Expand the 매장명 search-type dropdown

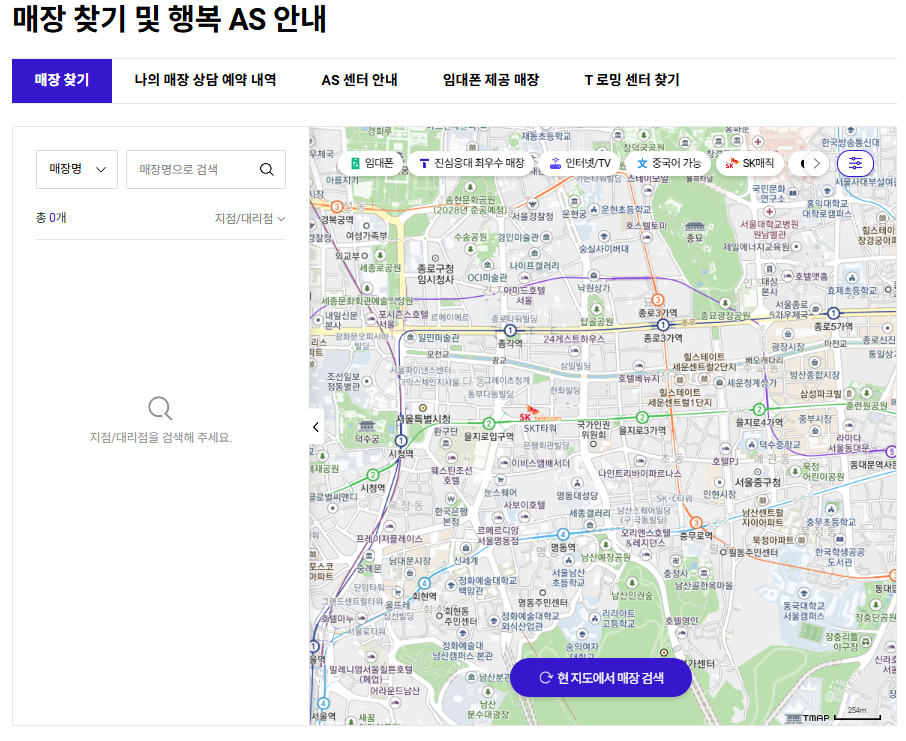click(x=77, y=169)
